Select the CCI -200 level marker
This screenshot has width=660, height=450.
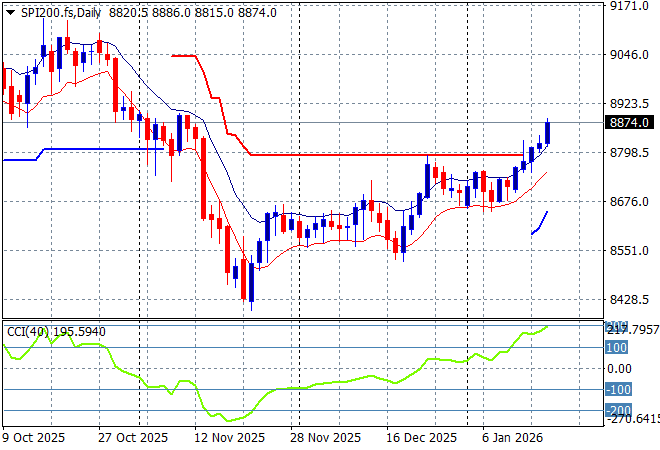click(x=617, y=410)
